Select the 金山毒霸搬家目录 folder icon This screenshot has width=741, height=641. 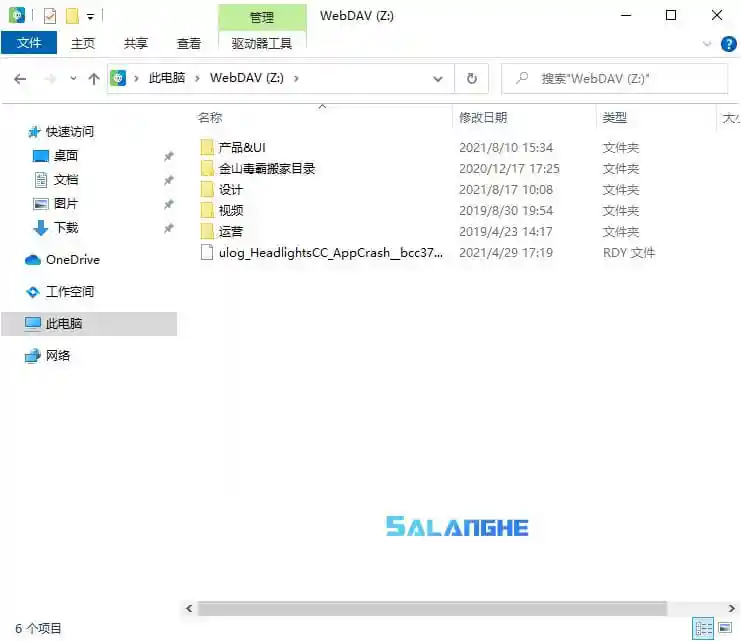point(207,168)
